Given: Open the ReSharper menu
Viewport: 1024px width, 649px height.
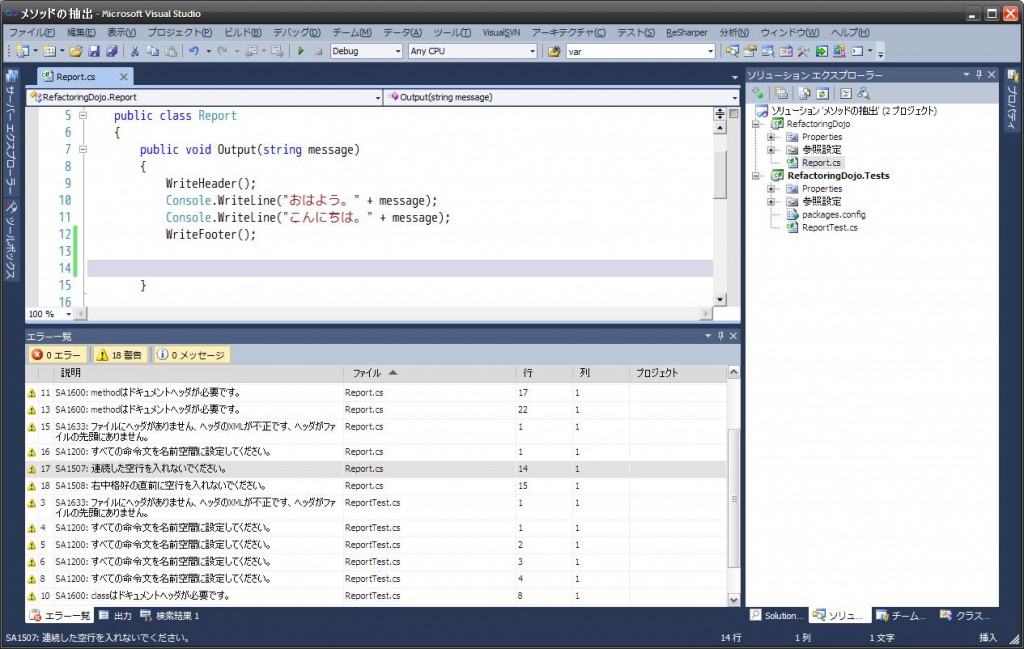Looking at the screenshot, I should (x=686, y=32).
